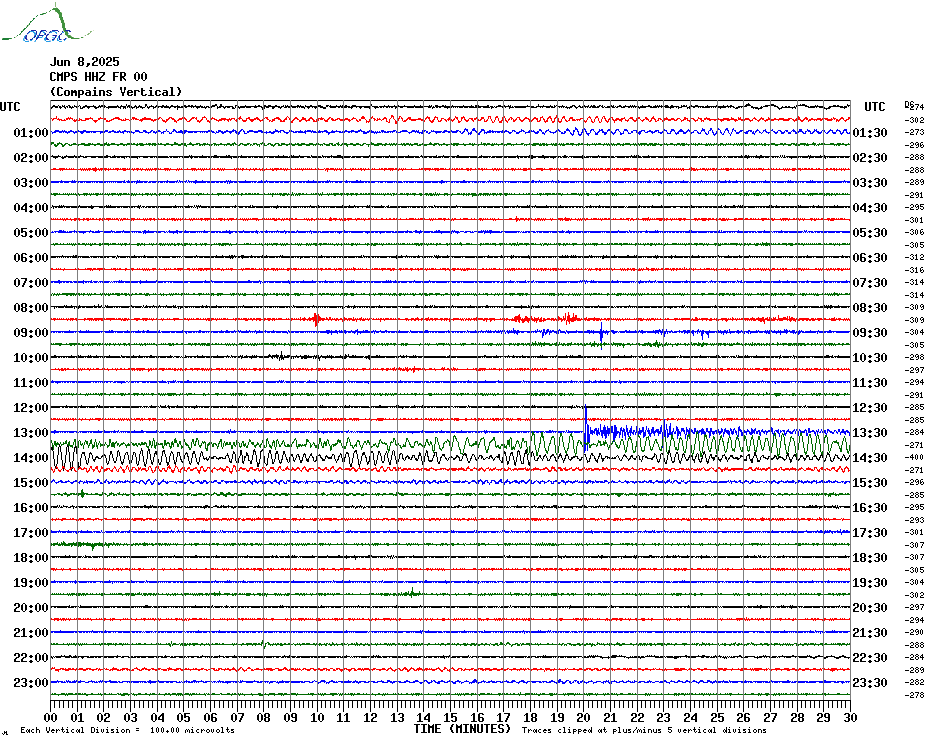Click minute label 13 on the time axis
The height and width of the screenshot is (744, 930).
pos(397,717)
